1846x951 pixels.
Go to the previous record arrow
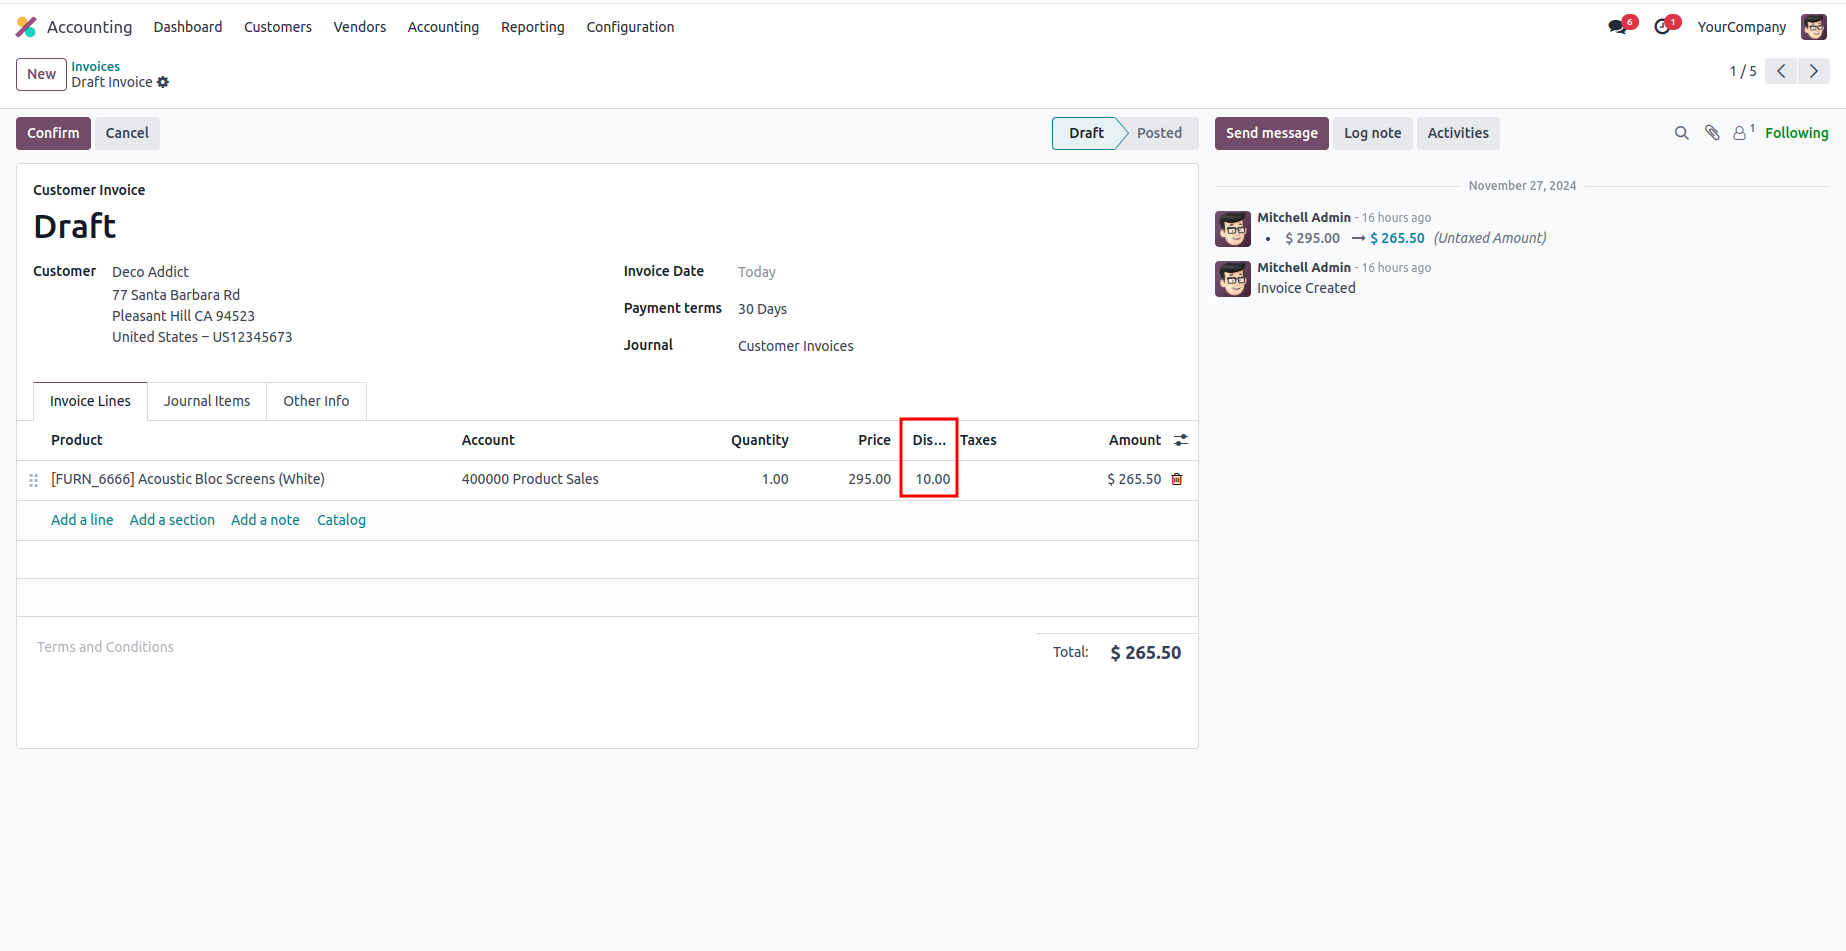[1781, 71]
